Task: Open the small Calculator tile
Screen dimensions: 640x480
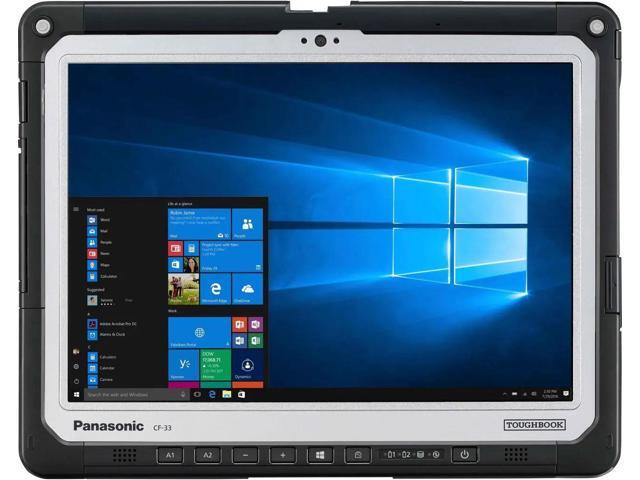Action: tap(191, 248)
